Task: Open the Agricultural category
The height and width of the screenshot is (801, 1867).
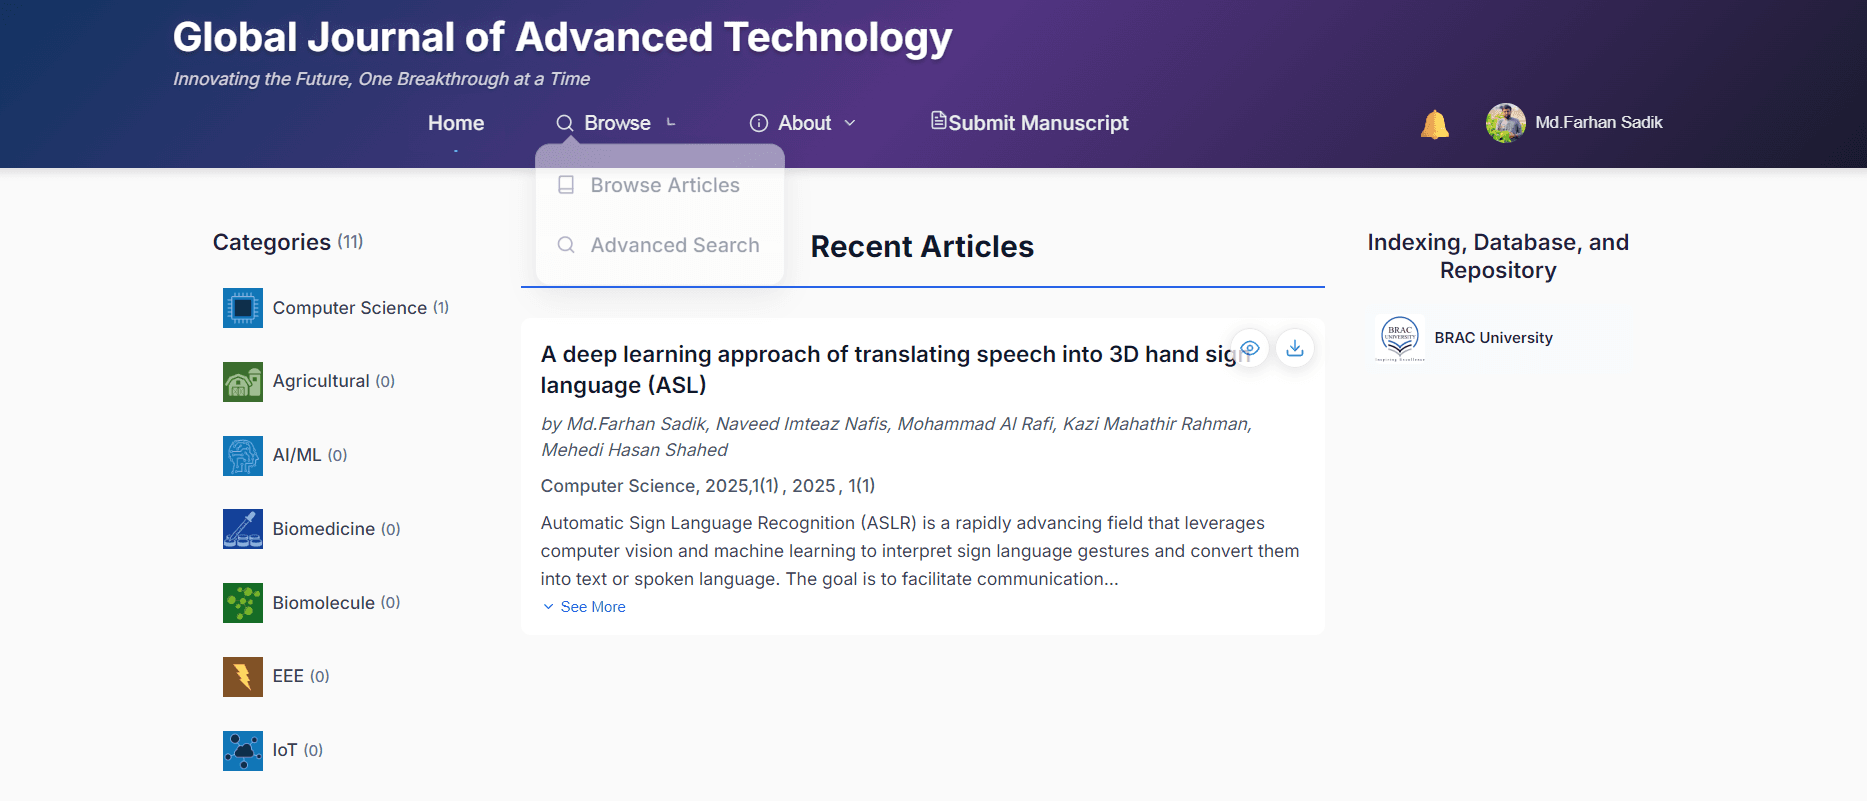Action: click(x=321, y=381)
